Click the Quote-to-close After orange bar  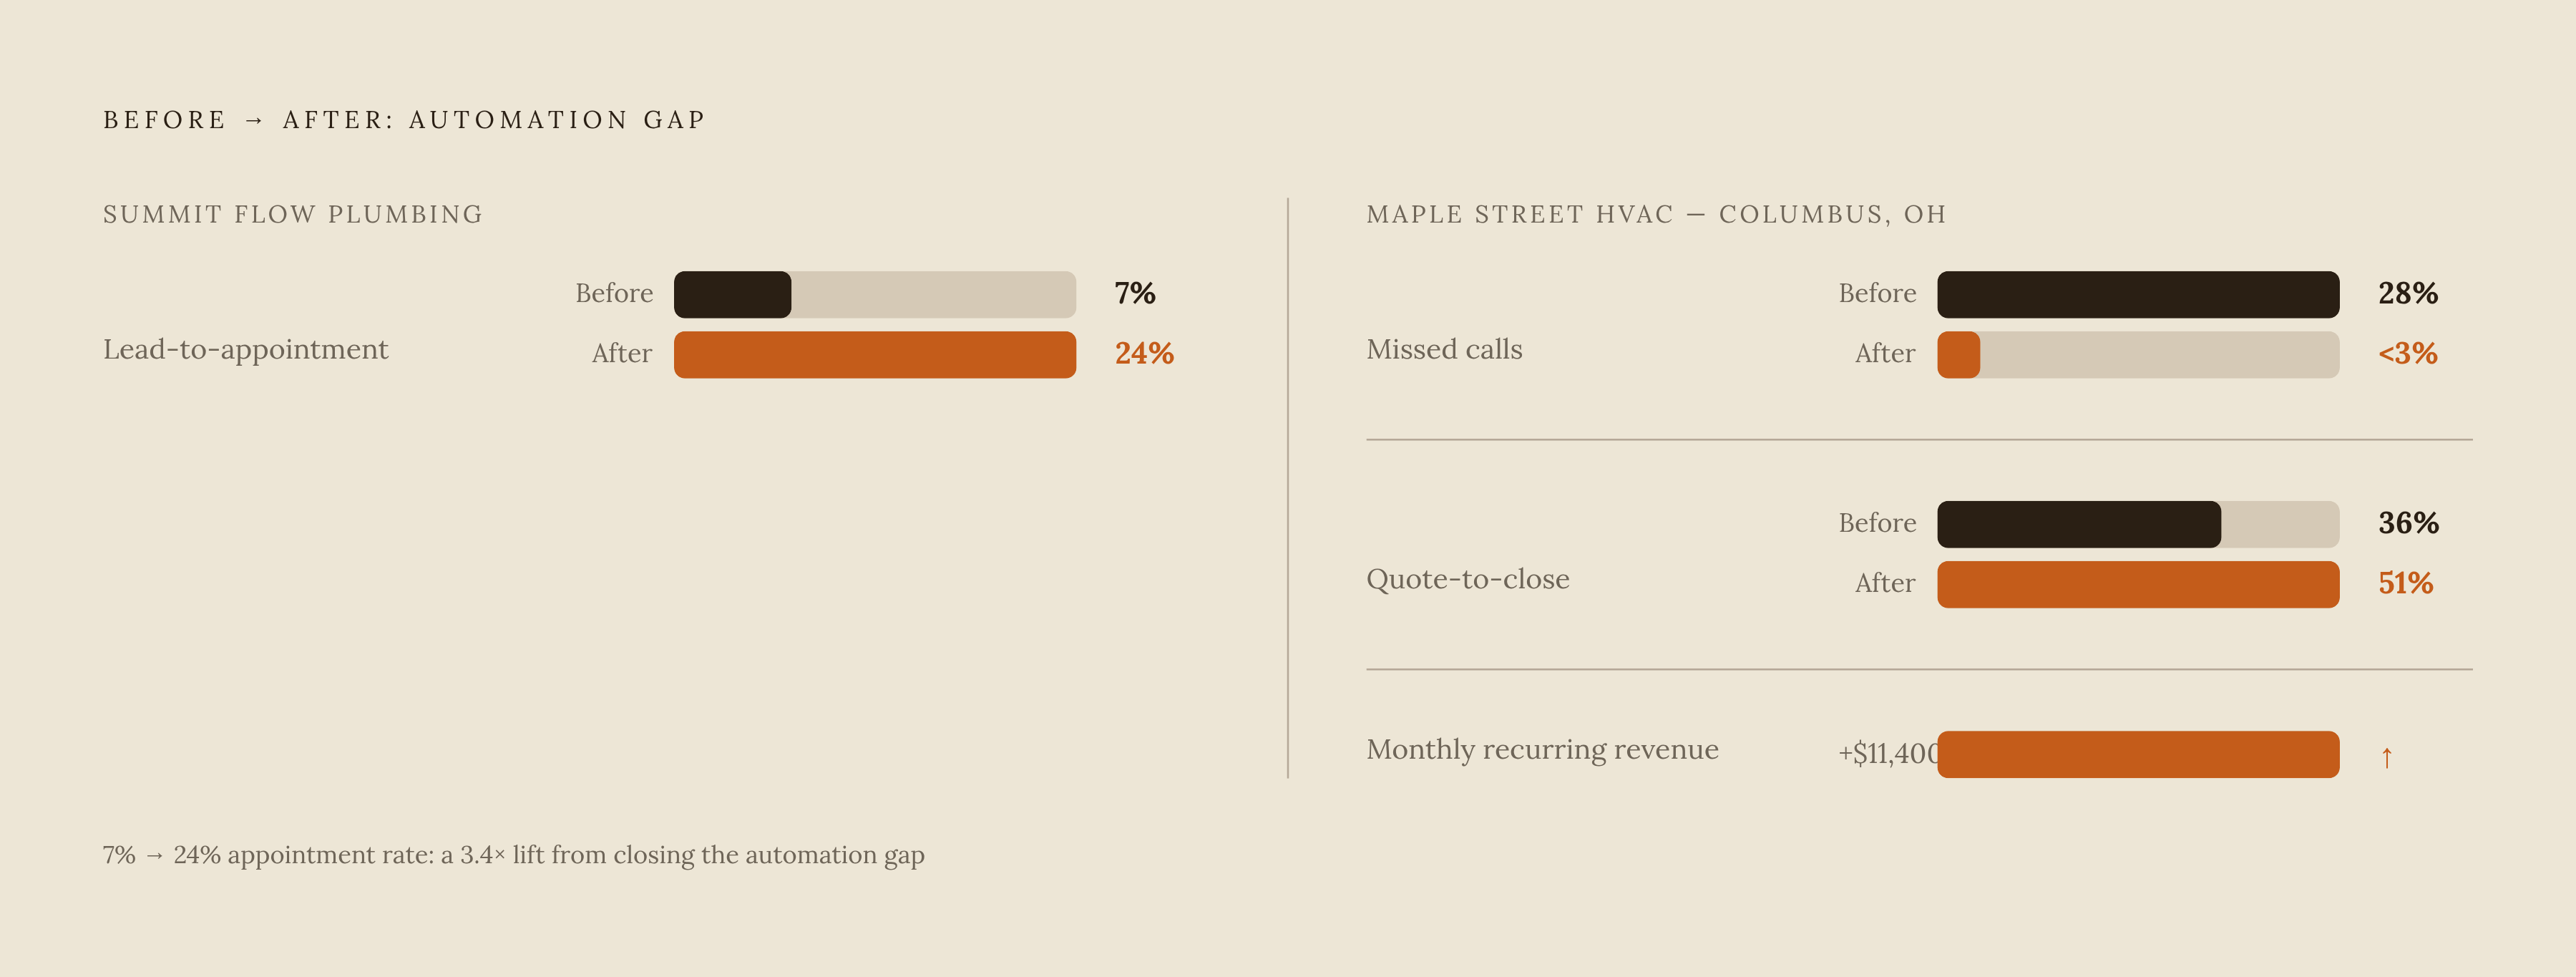point(2138,584)
